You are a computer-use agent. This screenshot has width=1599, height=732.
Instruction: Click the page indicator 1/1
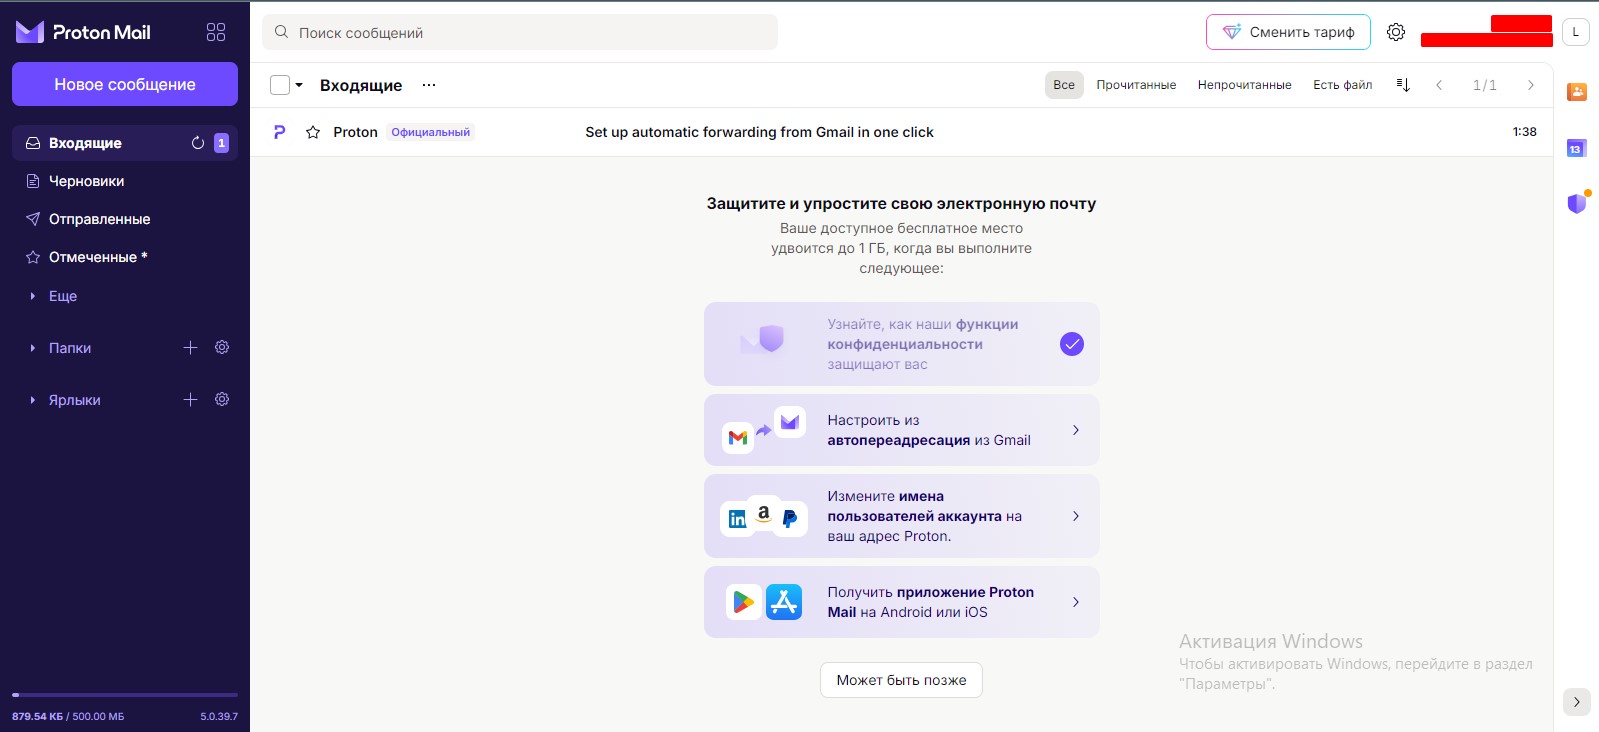coord(1485,85)
